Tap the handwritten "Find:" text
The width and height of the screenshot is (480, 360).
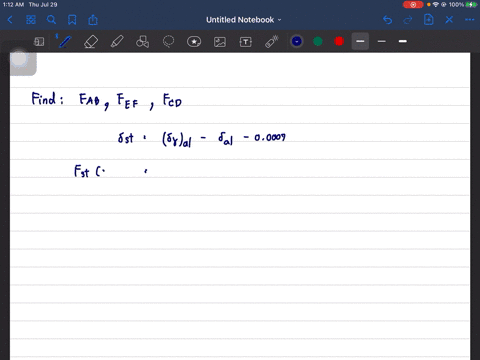(47, 99)
